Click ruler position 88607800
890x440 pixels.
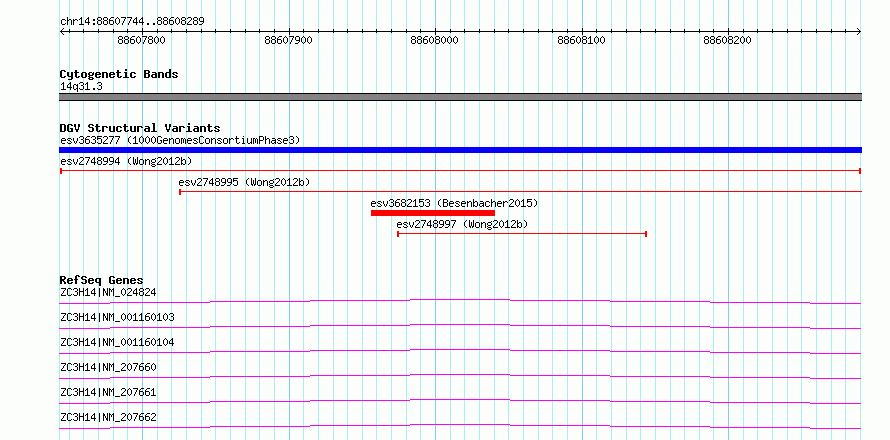141,40
